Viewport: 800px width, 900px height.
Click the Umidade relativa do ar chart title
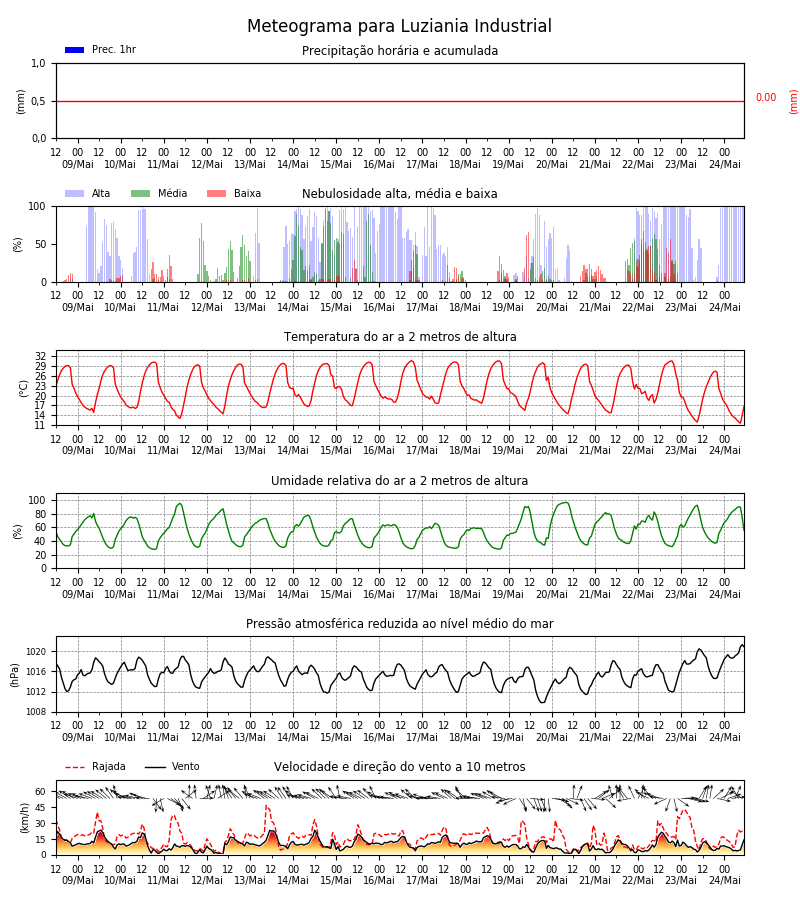click(399, 480)
